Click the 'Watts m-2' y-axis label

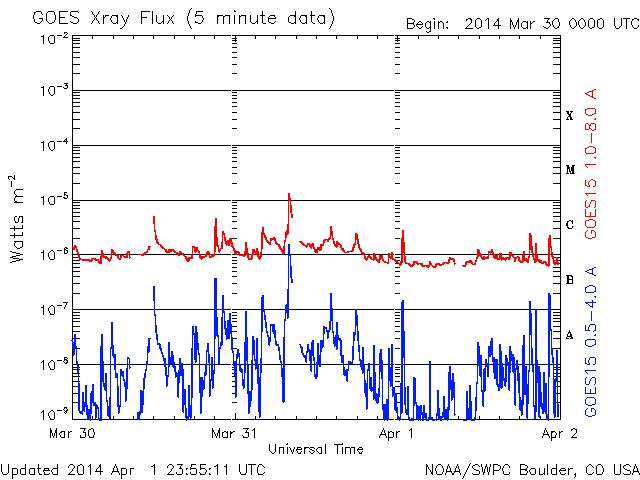click(x=18, y=218)
